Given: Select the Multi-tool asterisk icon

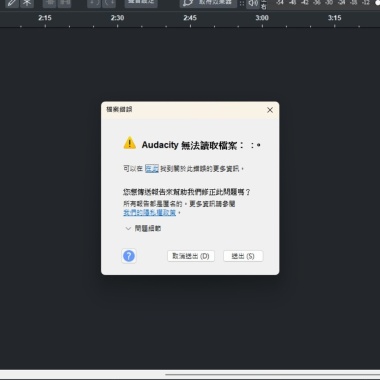Looking at the screenshot, I should pyautogui.click(x=27, y=3).
